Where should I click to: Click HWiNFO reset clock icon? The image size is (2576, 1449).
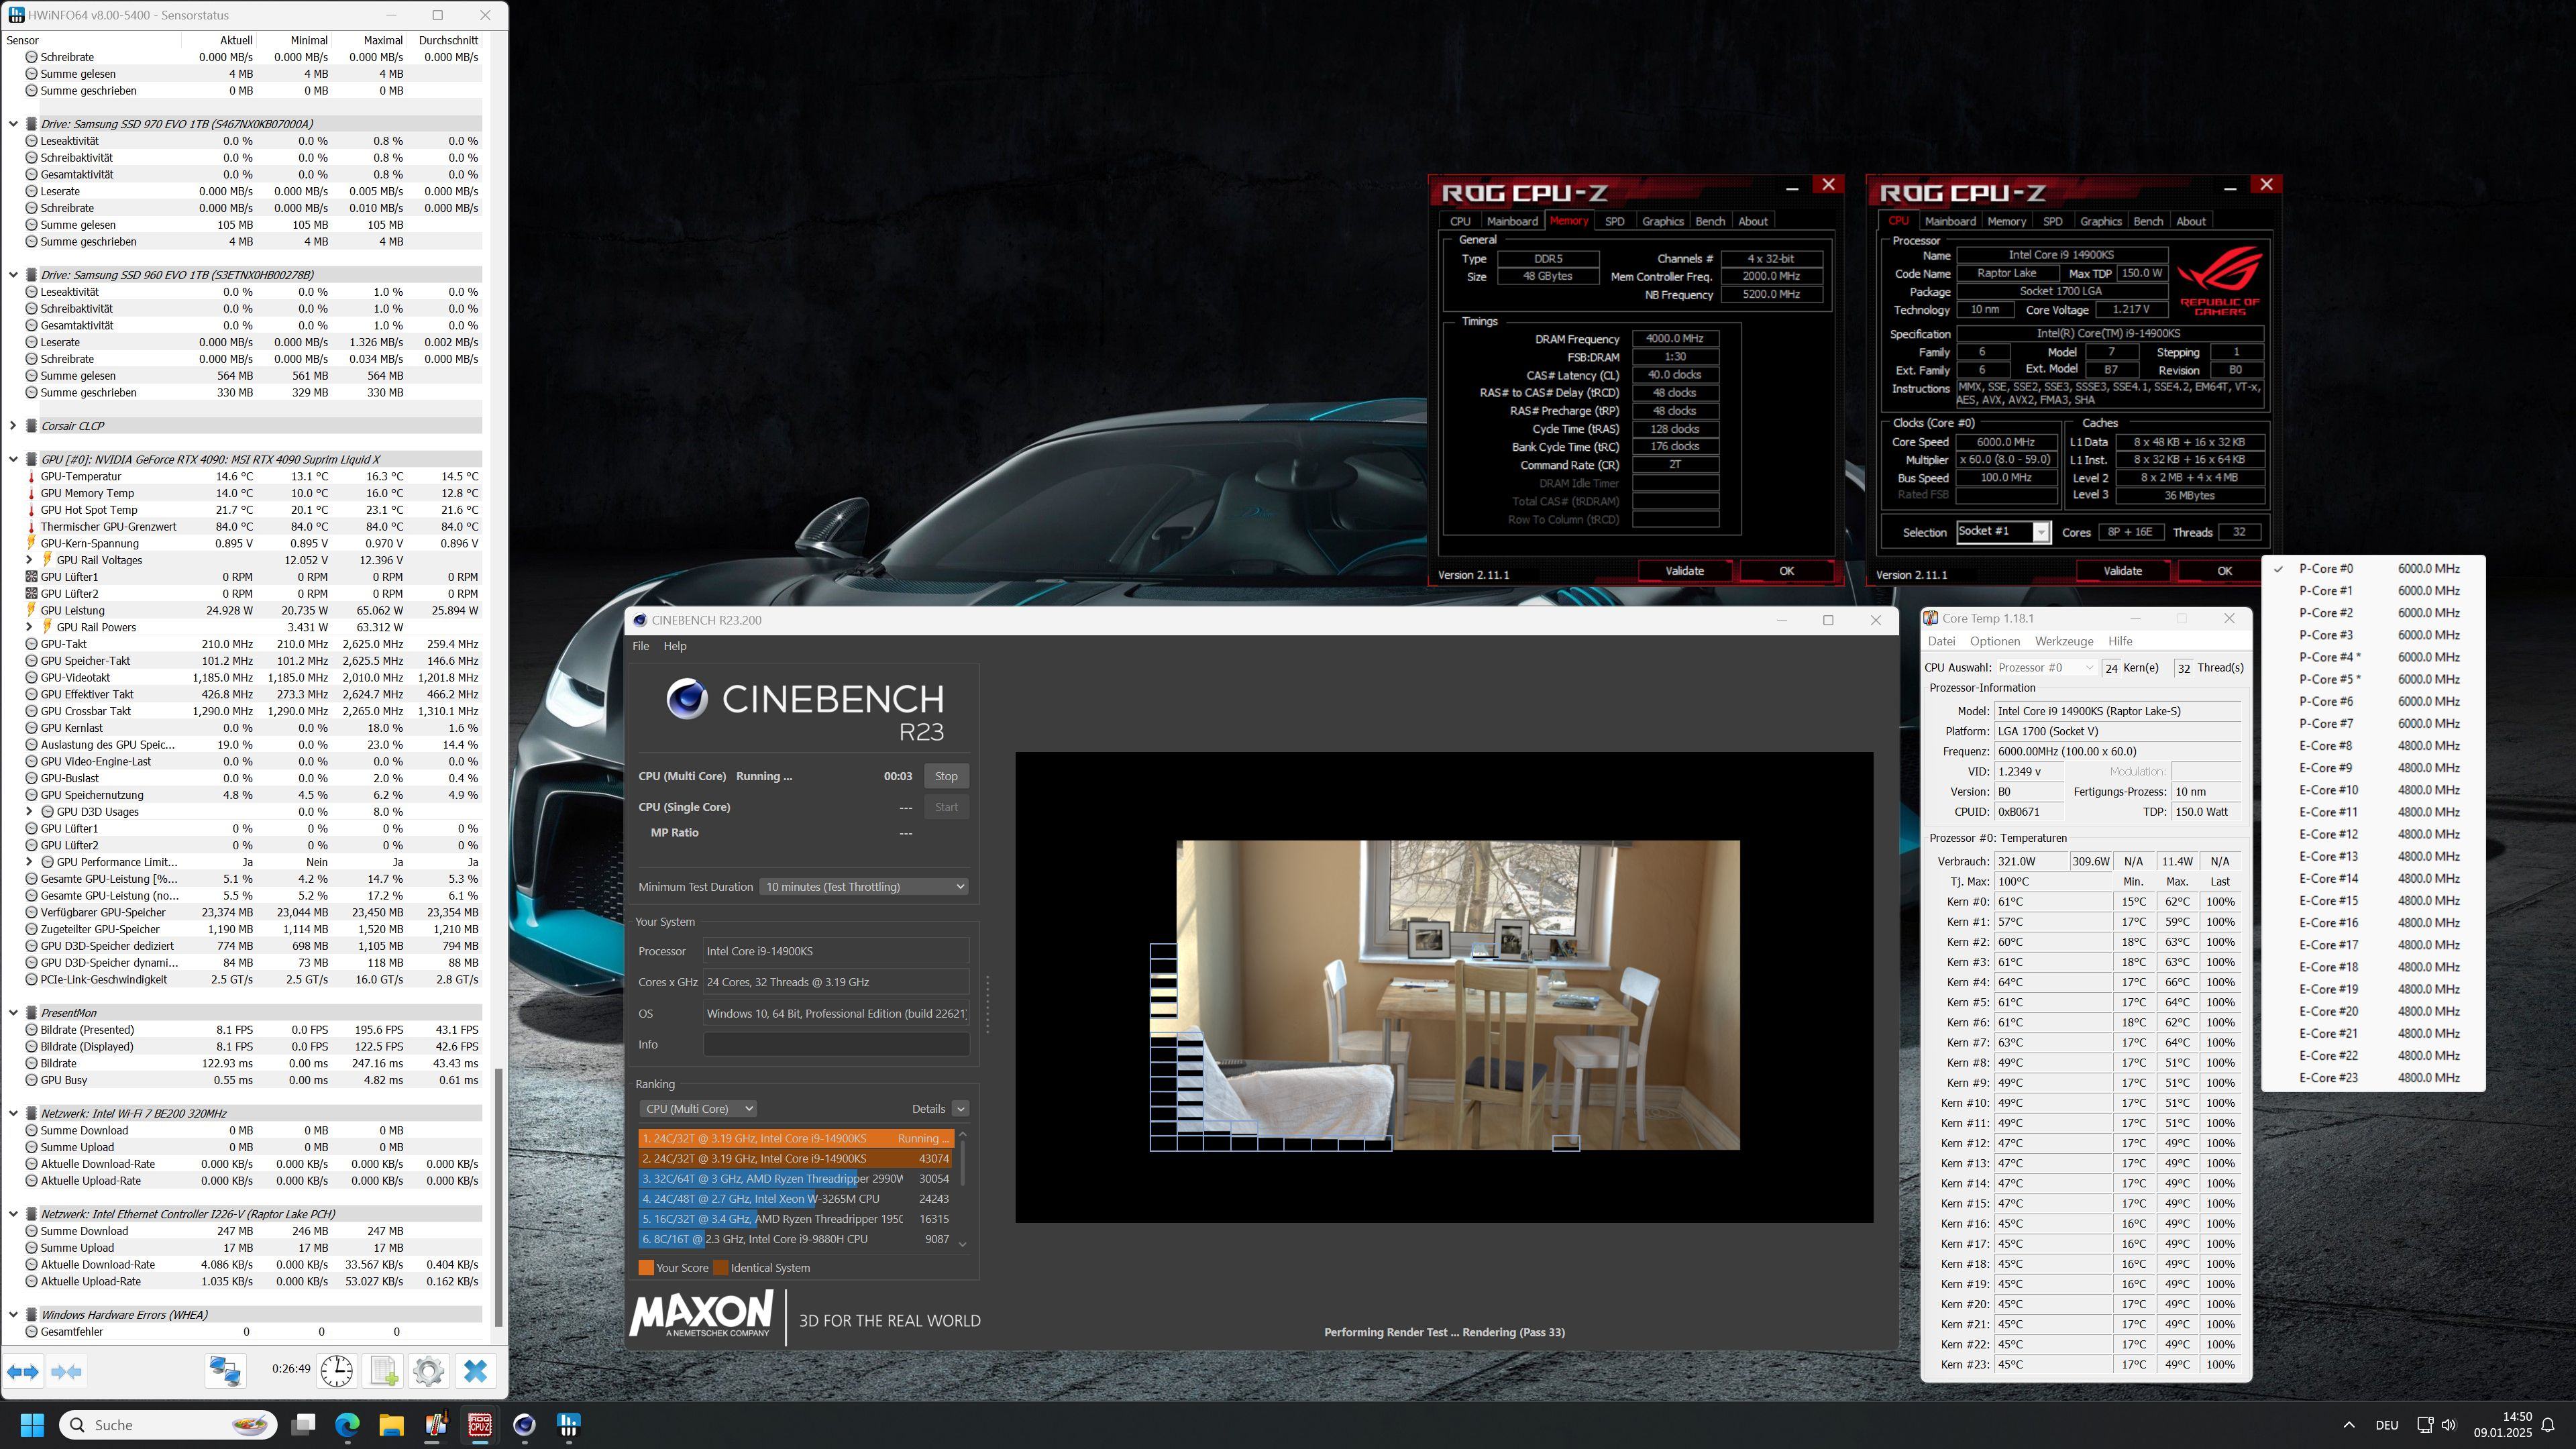[337, 1370]
